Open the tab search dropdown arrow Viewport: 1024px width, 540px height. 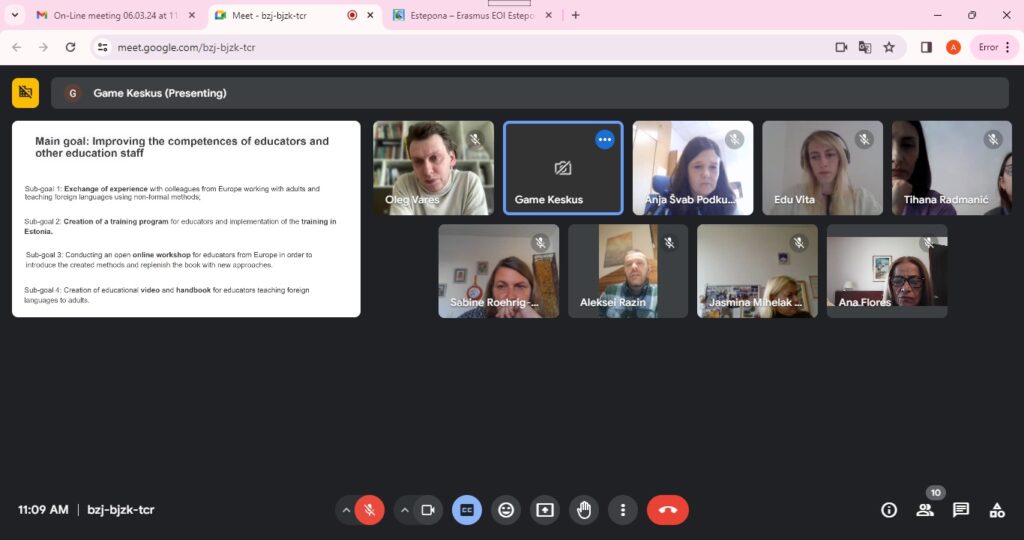14,15
